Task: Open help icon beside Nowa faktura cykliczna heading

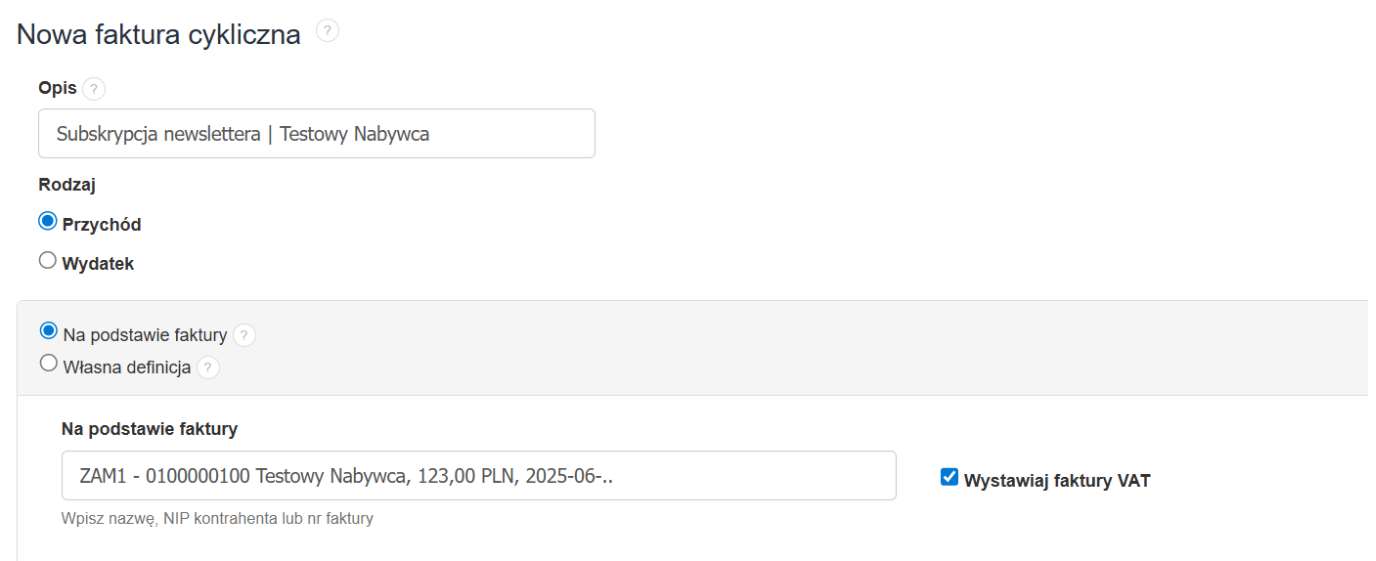Action: pos(328,32)
